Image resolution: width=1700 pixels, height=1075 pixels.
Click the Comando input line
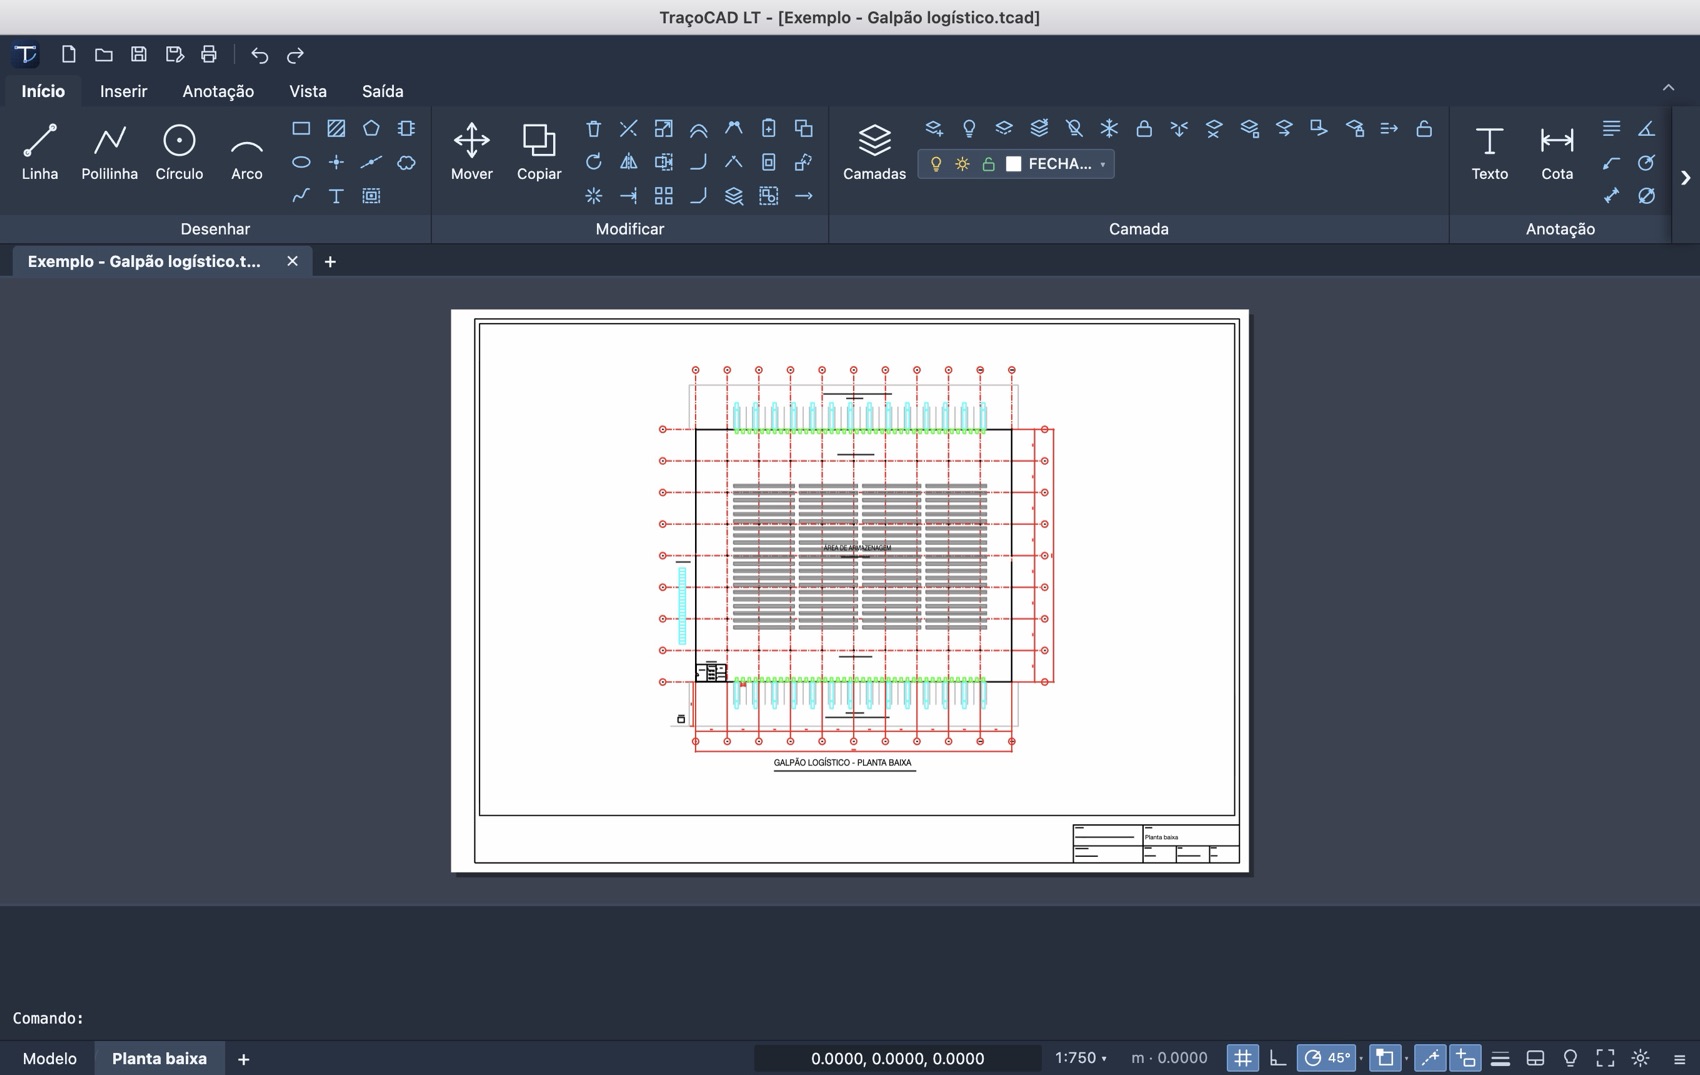click(850, 1018)
